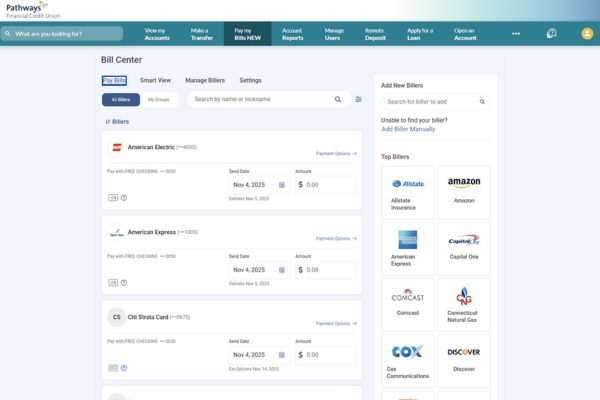
Task: Open the Smart View tab
Action: click(x=155, y=80)
